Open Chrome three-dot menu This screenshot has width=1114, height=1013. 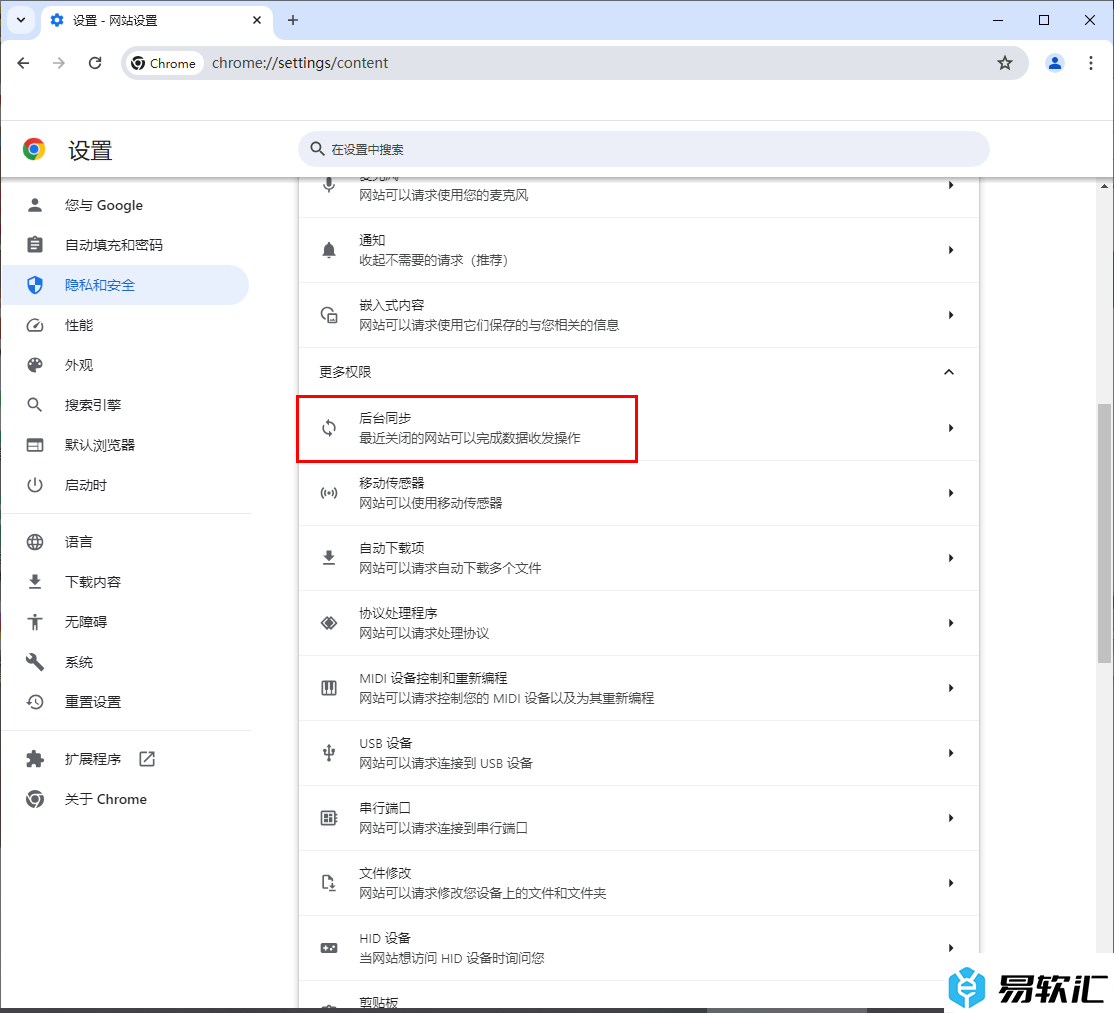pyautogui.click(x=1091, y=63)
